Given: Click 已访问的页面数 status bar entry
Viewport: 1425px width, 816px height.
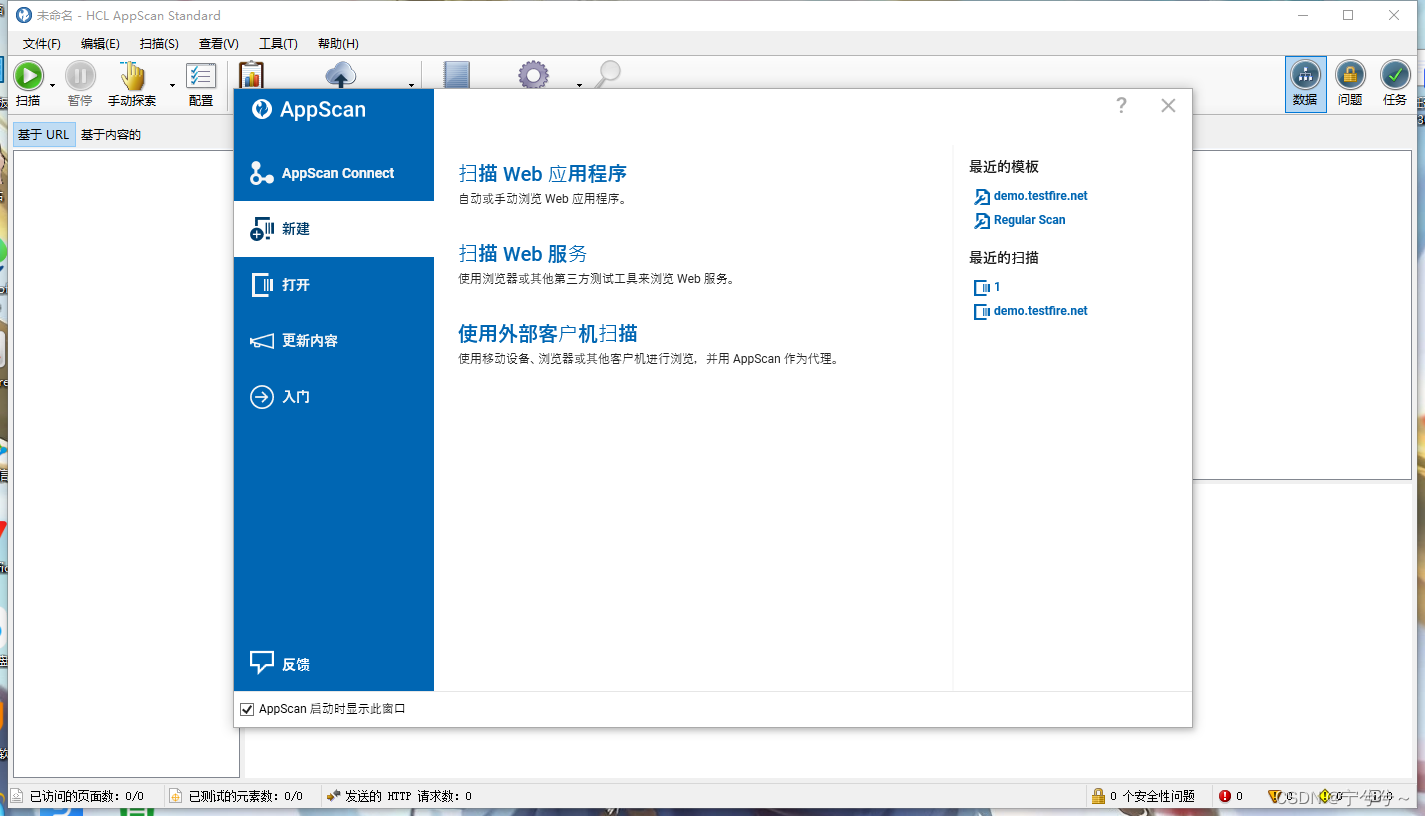Looking at the screenshot, I should point(78,796).
